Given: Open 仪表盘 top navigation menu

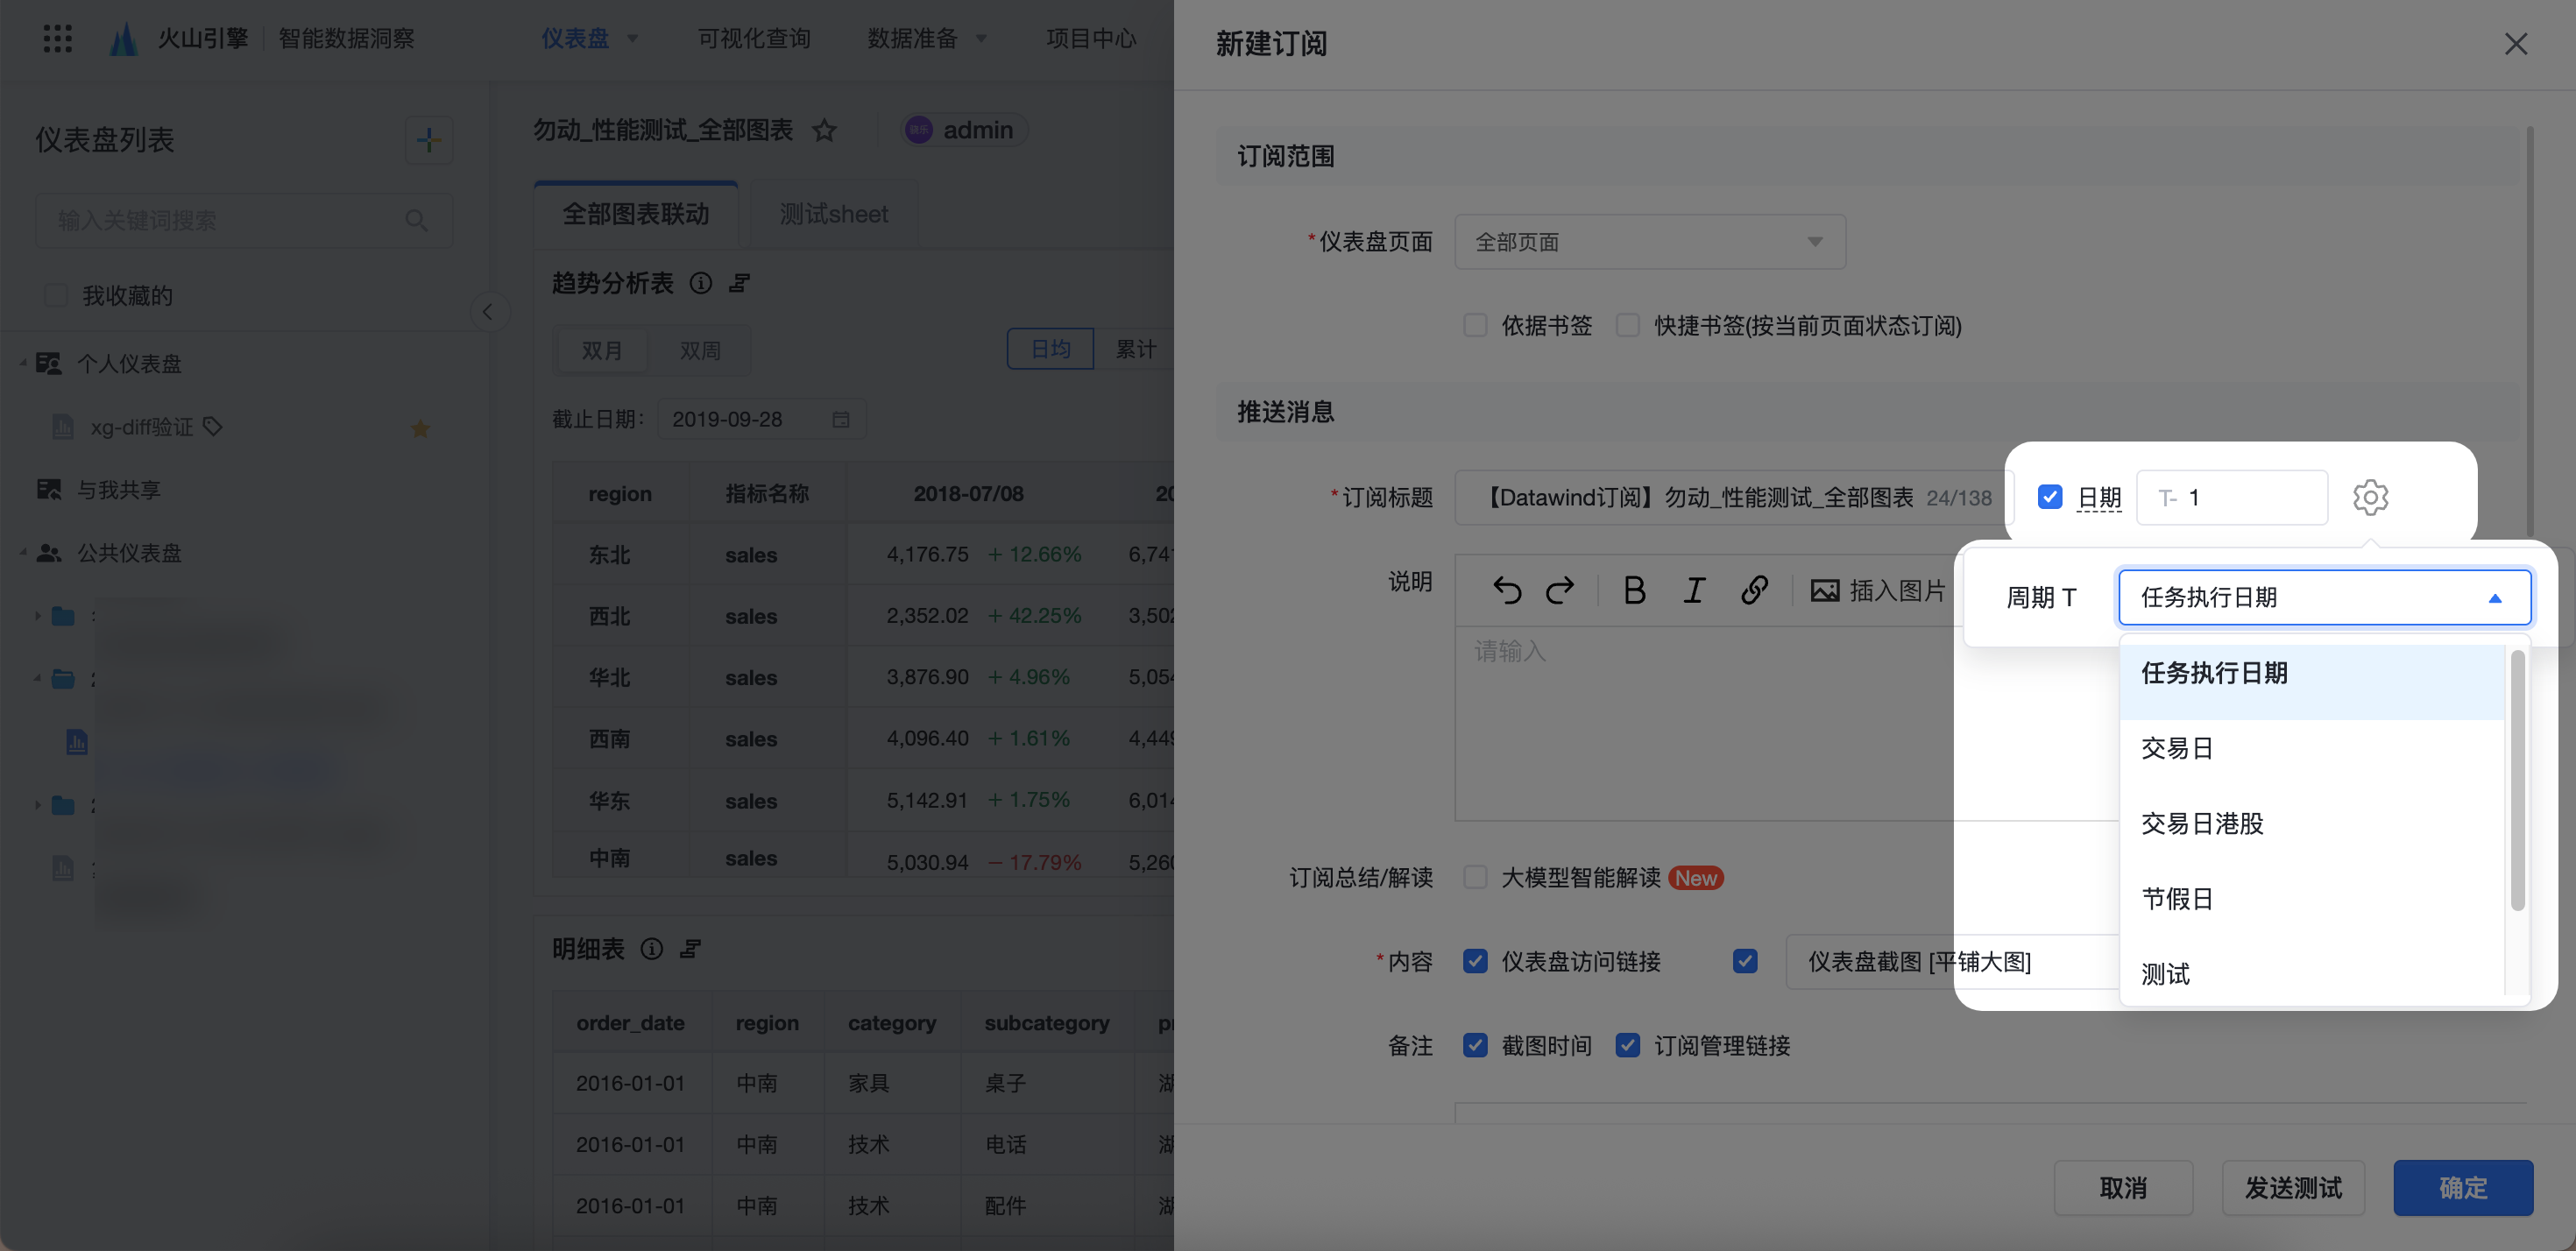Looking at the screenshot, I should coord(589,38).
